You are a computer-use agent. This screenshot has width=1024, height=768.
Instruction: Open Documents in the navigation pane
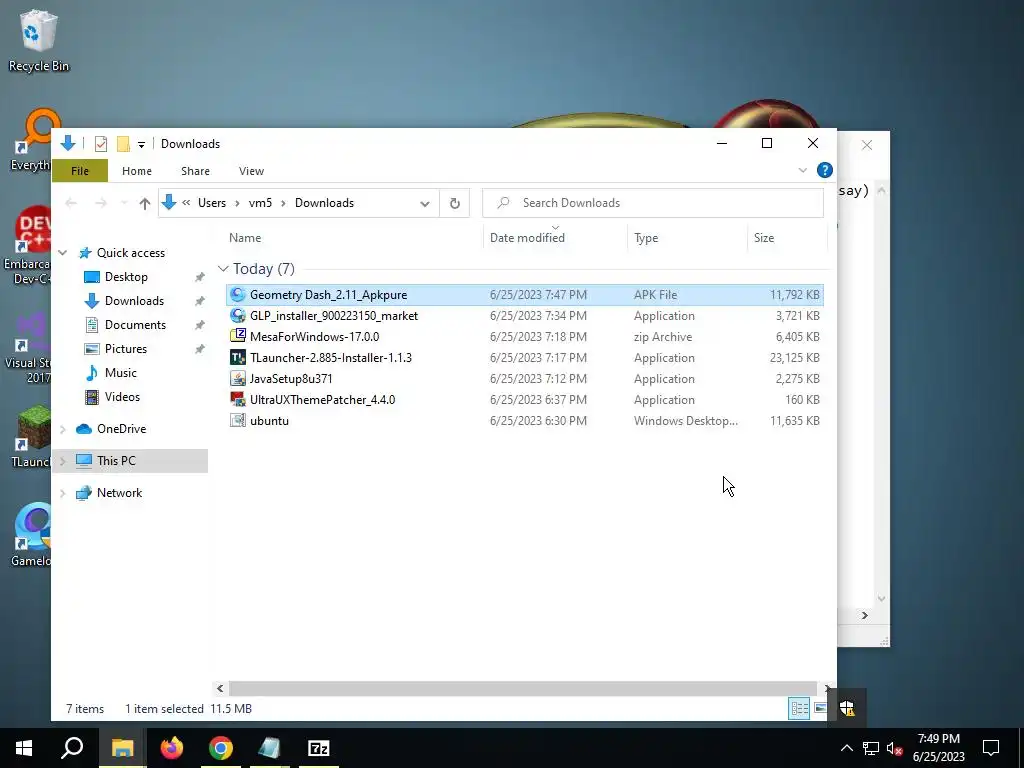point(135,325)
